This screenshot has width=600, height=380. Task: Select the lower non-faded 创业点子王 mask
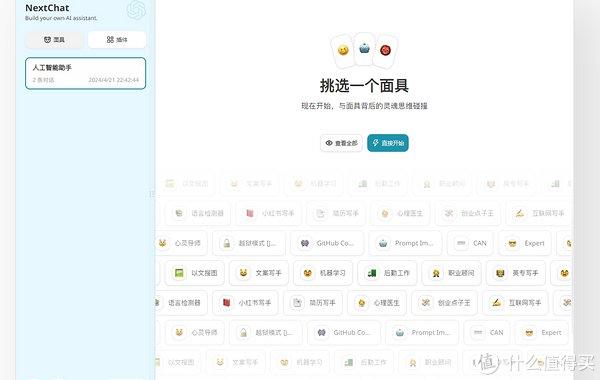(x=444, y=303)
